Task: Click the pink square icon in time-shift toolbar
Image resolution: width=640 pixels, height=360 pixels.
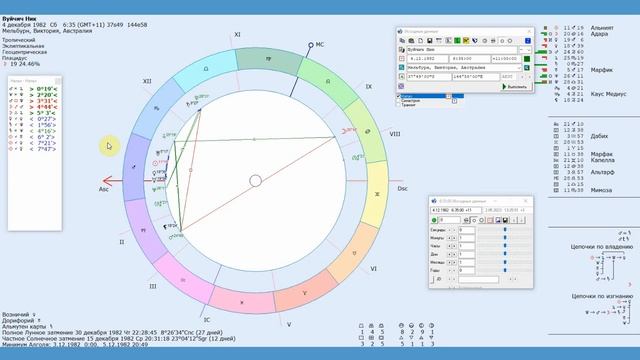Action: coord(490,220)
